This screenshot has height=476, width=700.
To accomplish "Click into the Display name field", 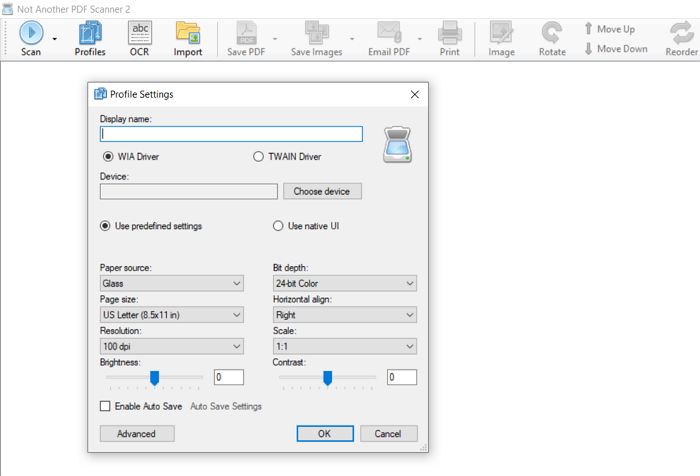I will point(231,134).
